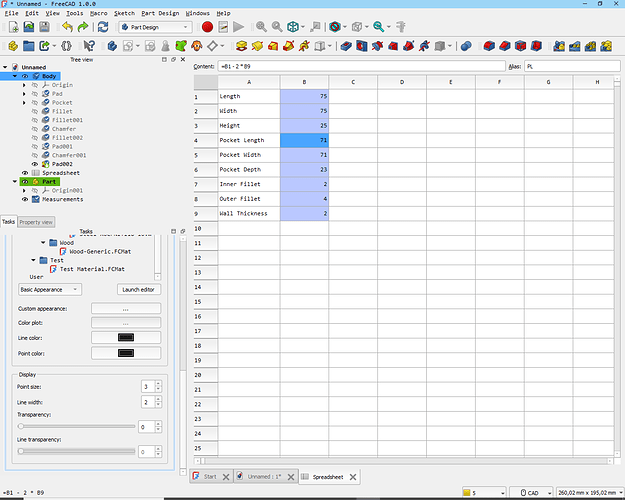Select the Hole tool

coord(362,46)
